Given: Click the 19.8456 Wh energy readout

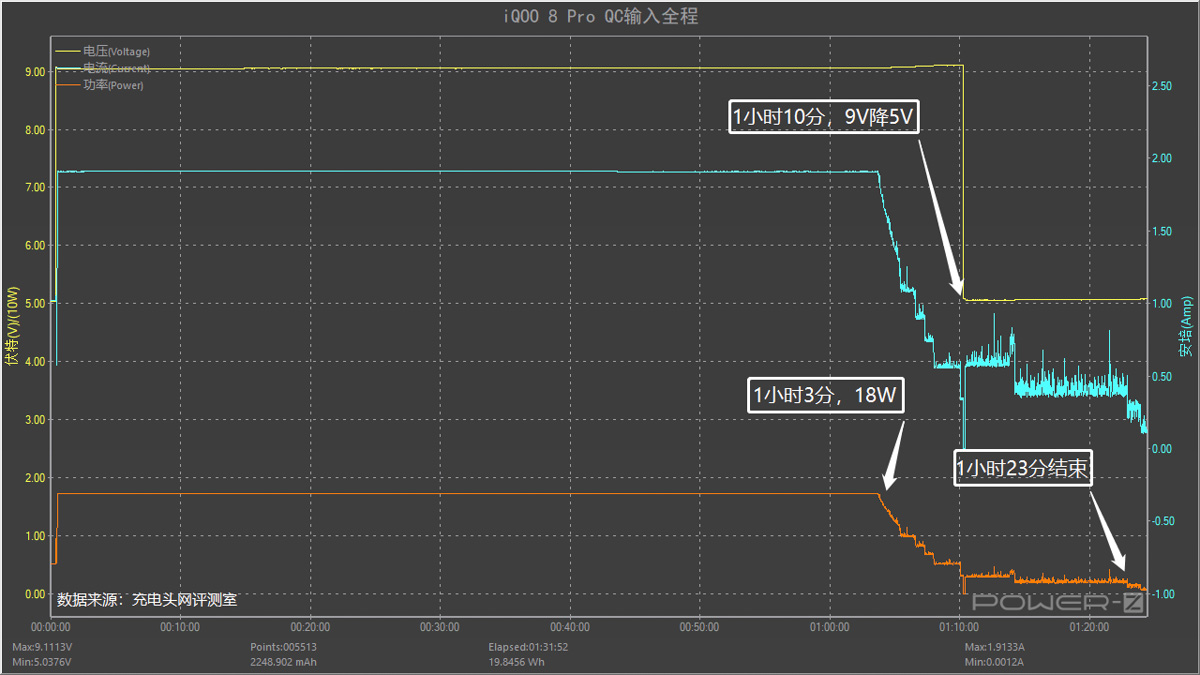Looking at the screenshot, I should (517, 661).
